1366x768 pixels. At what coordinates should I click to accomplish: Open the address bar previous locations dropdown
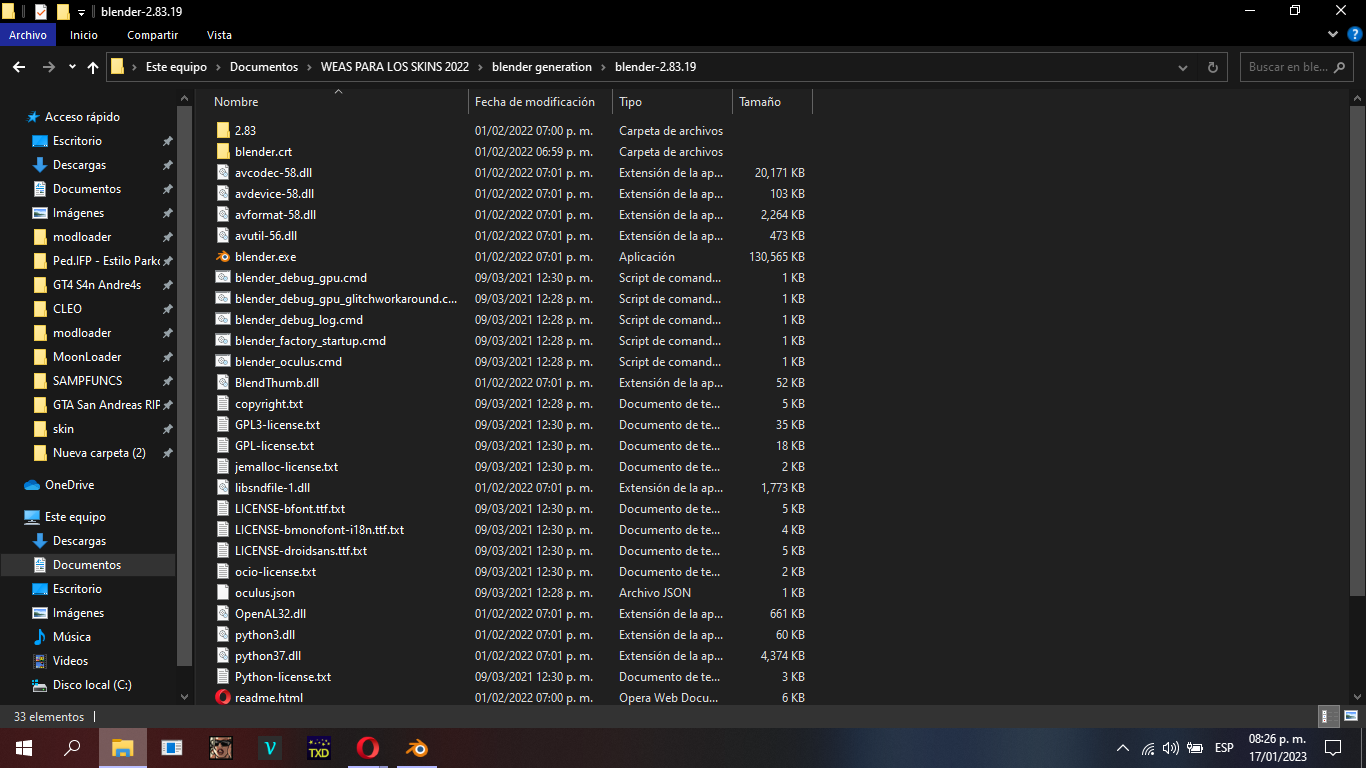tap(1183, 67)
